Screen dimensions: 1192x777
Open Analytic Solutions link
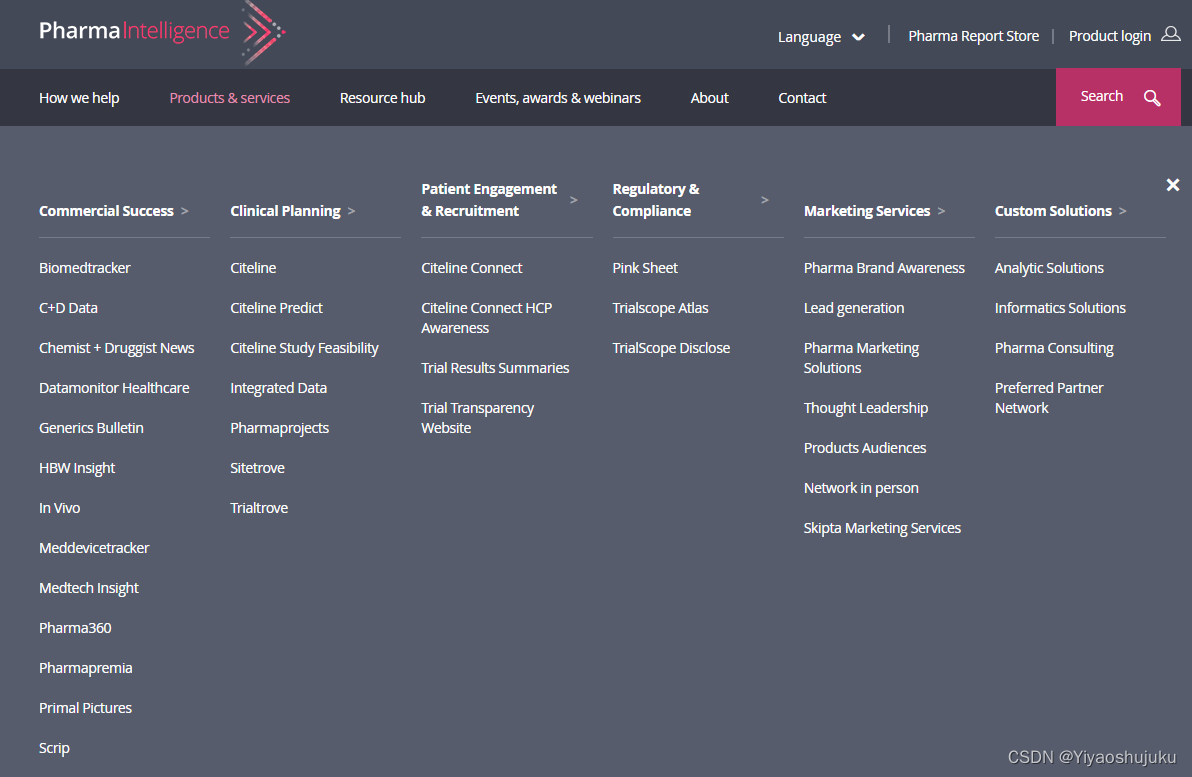click(1049, 268)
